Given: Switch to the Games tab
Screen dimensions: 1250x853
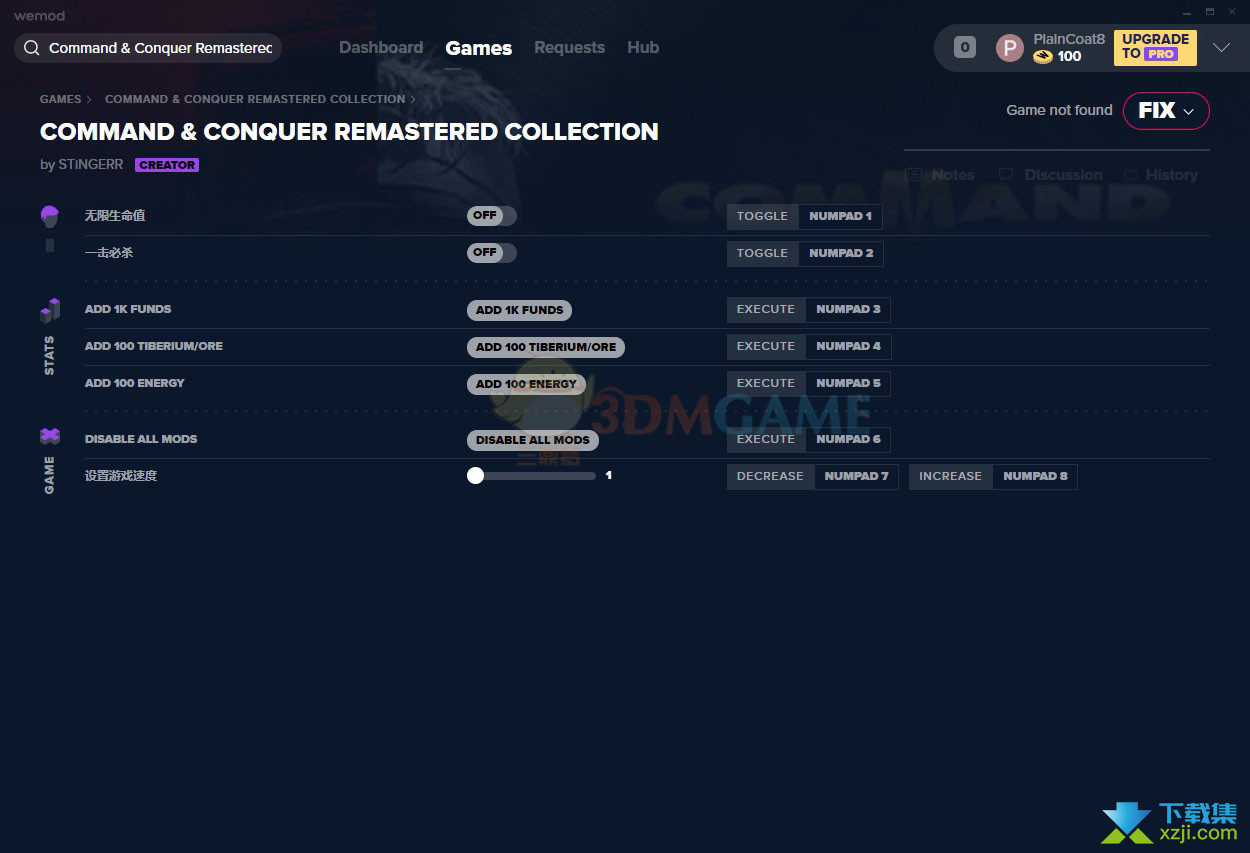Looking at the screenshot, I should click(x=479, y=48).
